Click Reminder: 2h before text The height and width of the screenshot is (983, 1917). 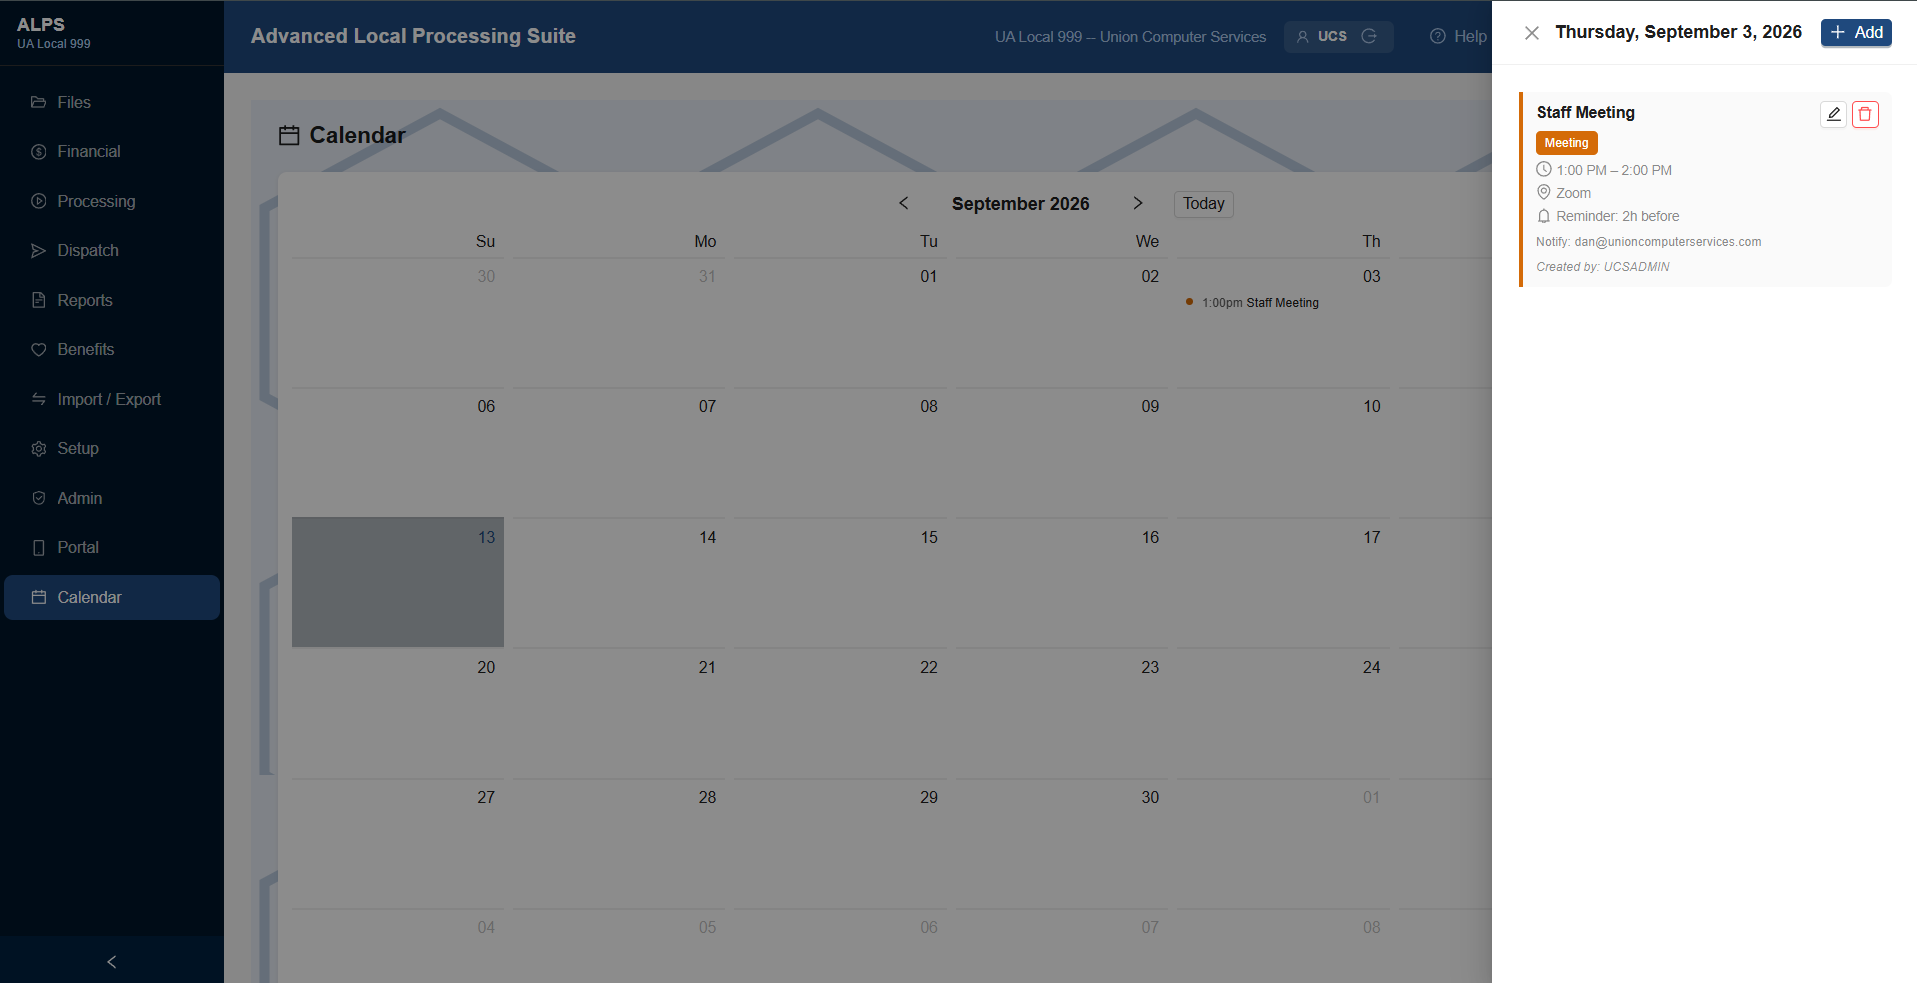(1618, 216)
